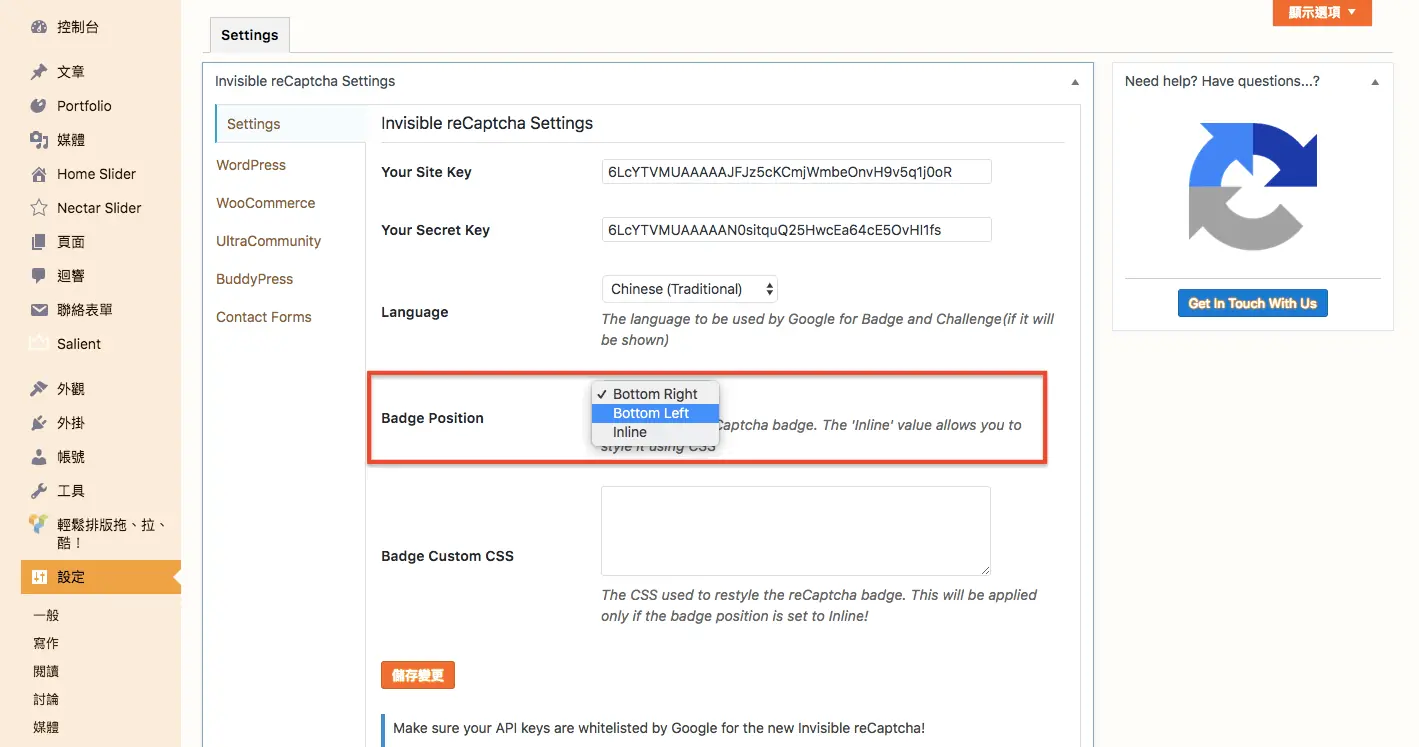Click the 帳號 user icon
The height and width of the screenshot is (747, 1419).
(x=39, y=457)
